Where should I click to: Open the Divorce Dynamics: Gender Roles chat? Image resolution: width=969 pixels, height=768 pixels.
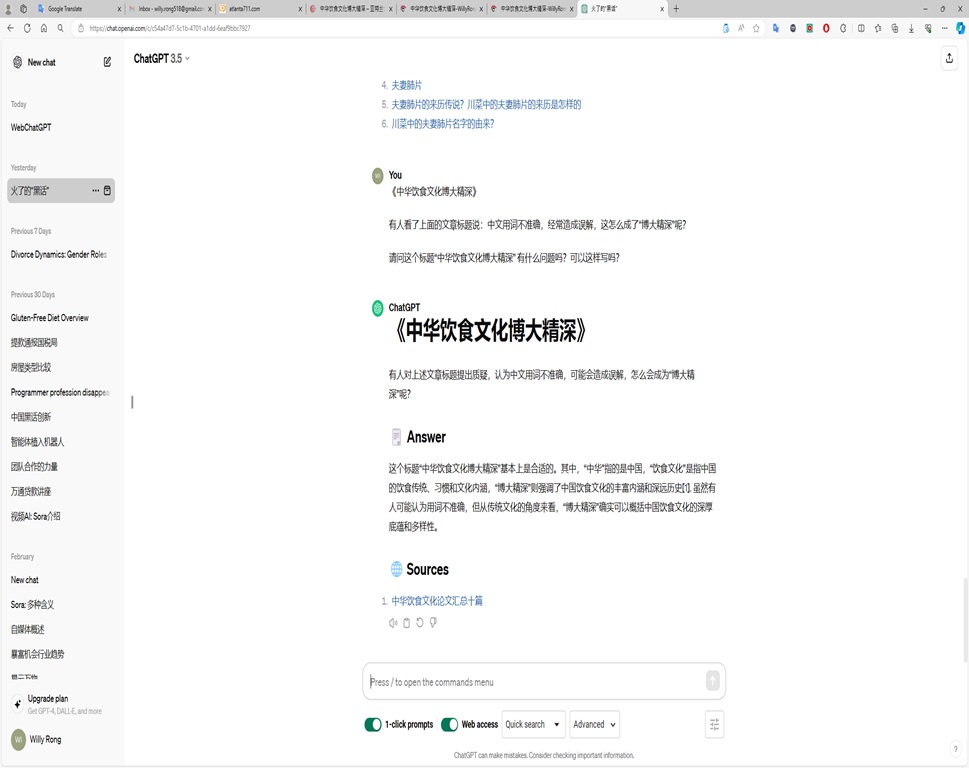pyautogui.click(x=61, y=254)
